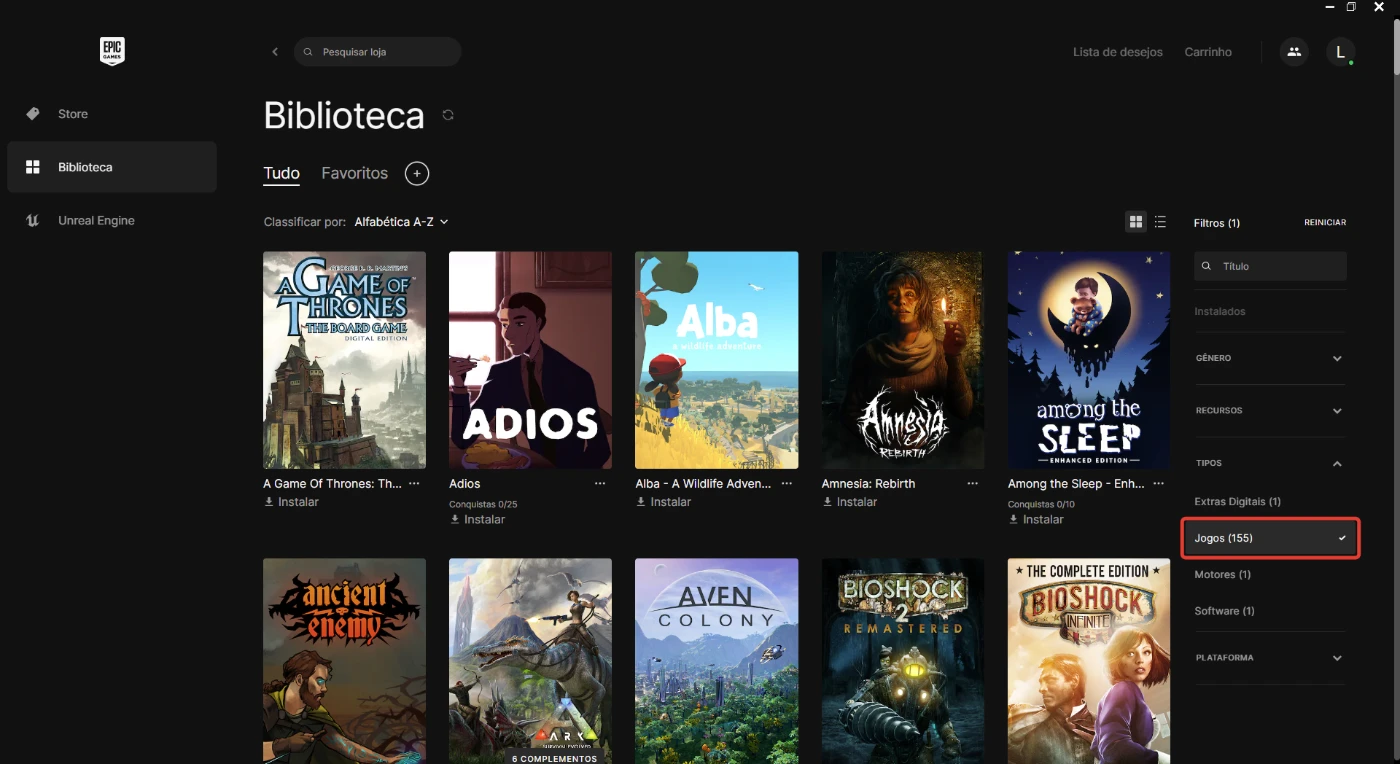
Task: Open the ARK Survival Evolved cover
Action: tap(530, 661)
